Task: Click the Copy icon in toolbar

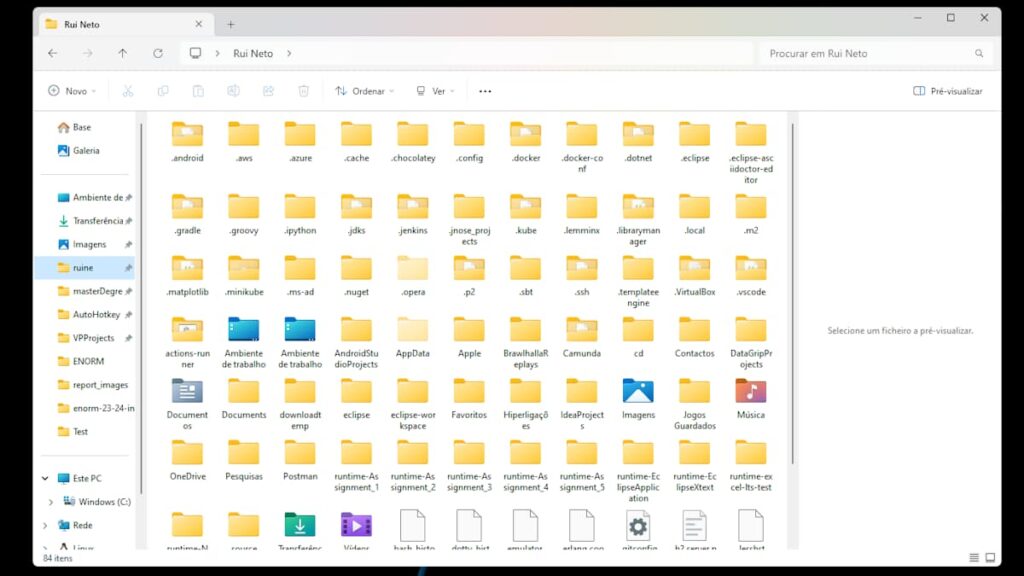Action: [163, 91]
